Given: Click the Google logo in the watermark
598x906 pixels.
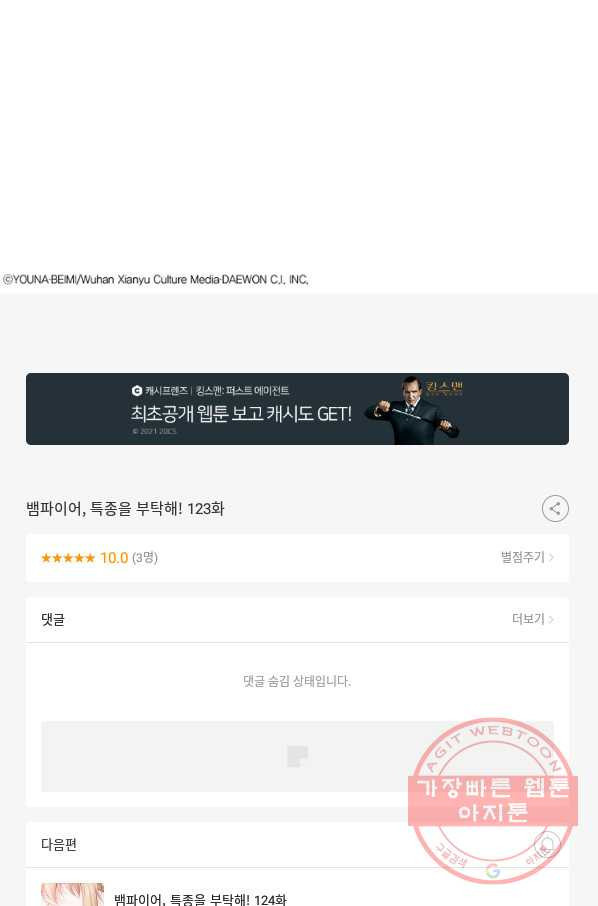Looking at the screenshot, I should pyautogui.click(x=492, y=871).
